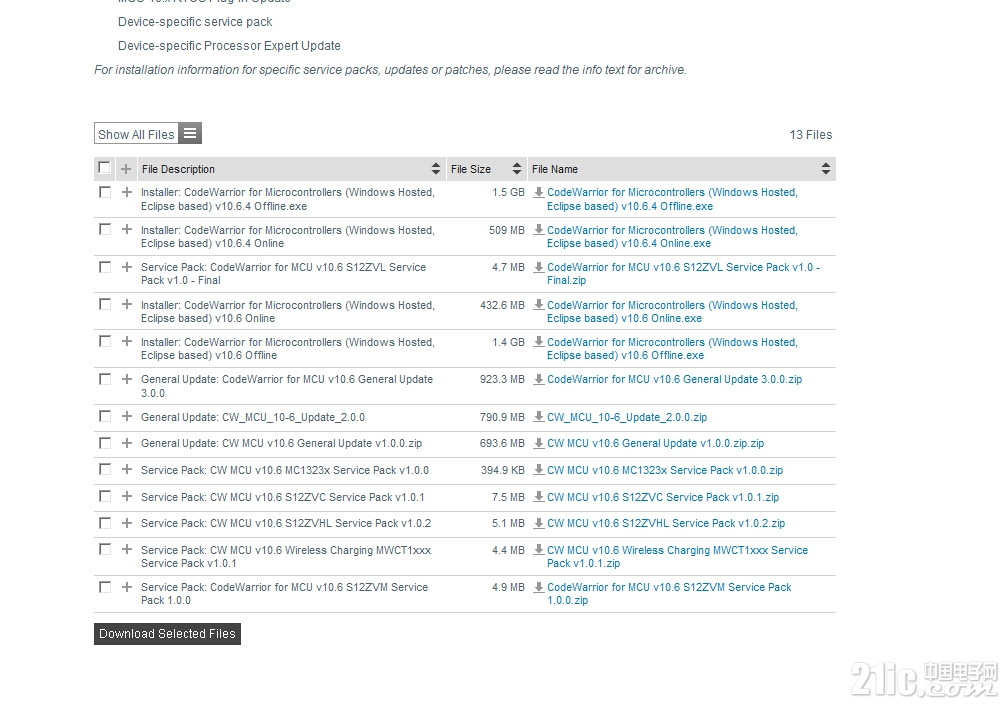
Task: Click download icon for v10.6.4 Online.exe
Action: coord(539,229)
